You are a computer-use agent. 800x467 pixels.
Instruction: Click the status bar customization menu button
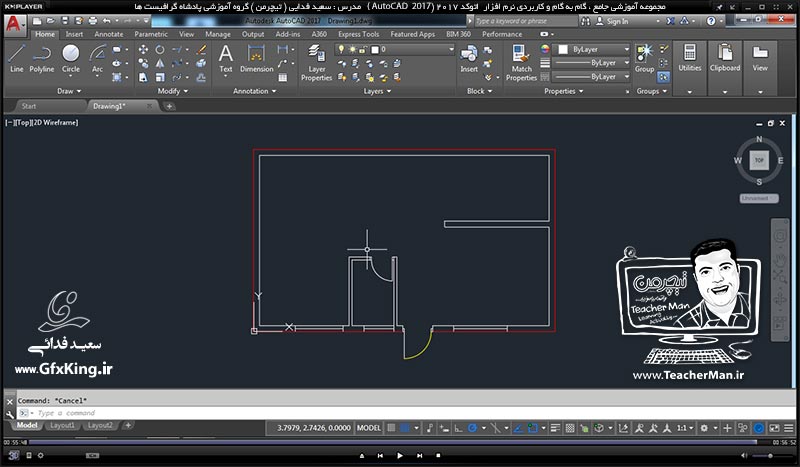tap(789, 428)
